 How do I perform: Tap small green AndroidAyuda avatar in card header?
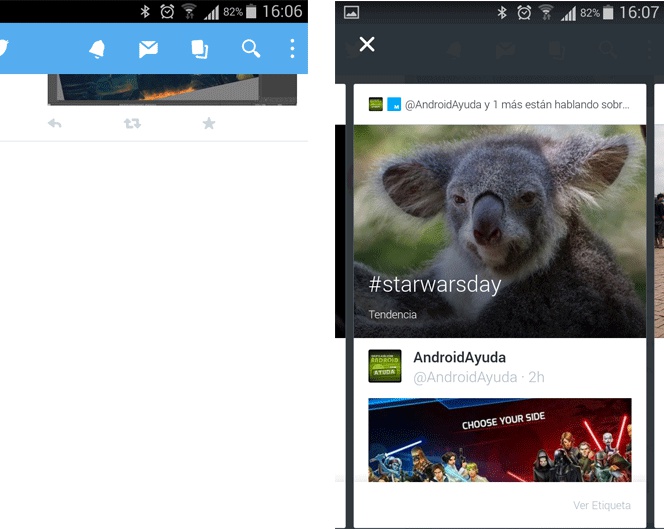(x=376, y=104)
